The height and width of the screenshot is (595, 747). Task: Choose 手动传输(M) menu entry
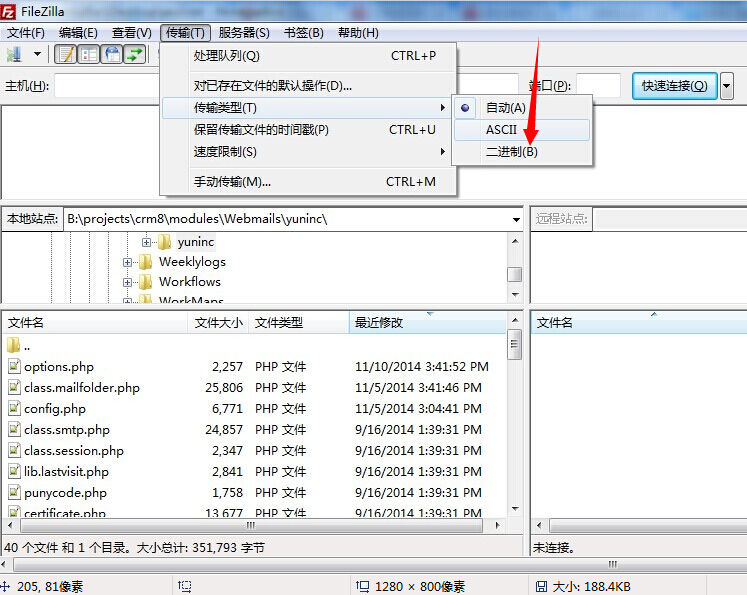[308, 182]
